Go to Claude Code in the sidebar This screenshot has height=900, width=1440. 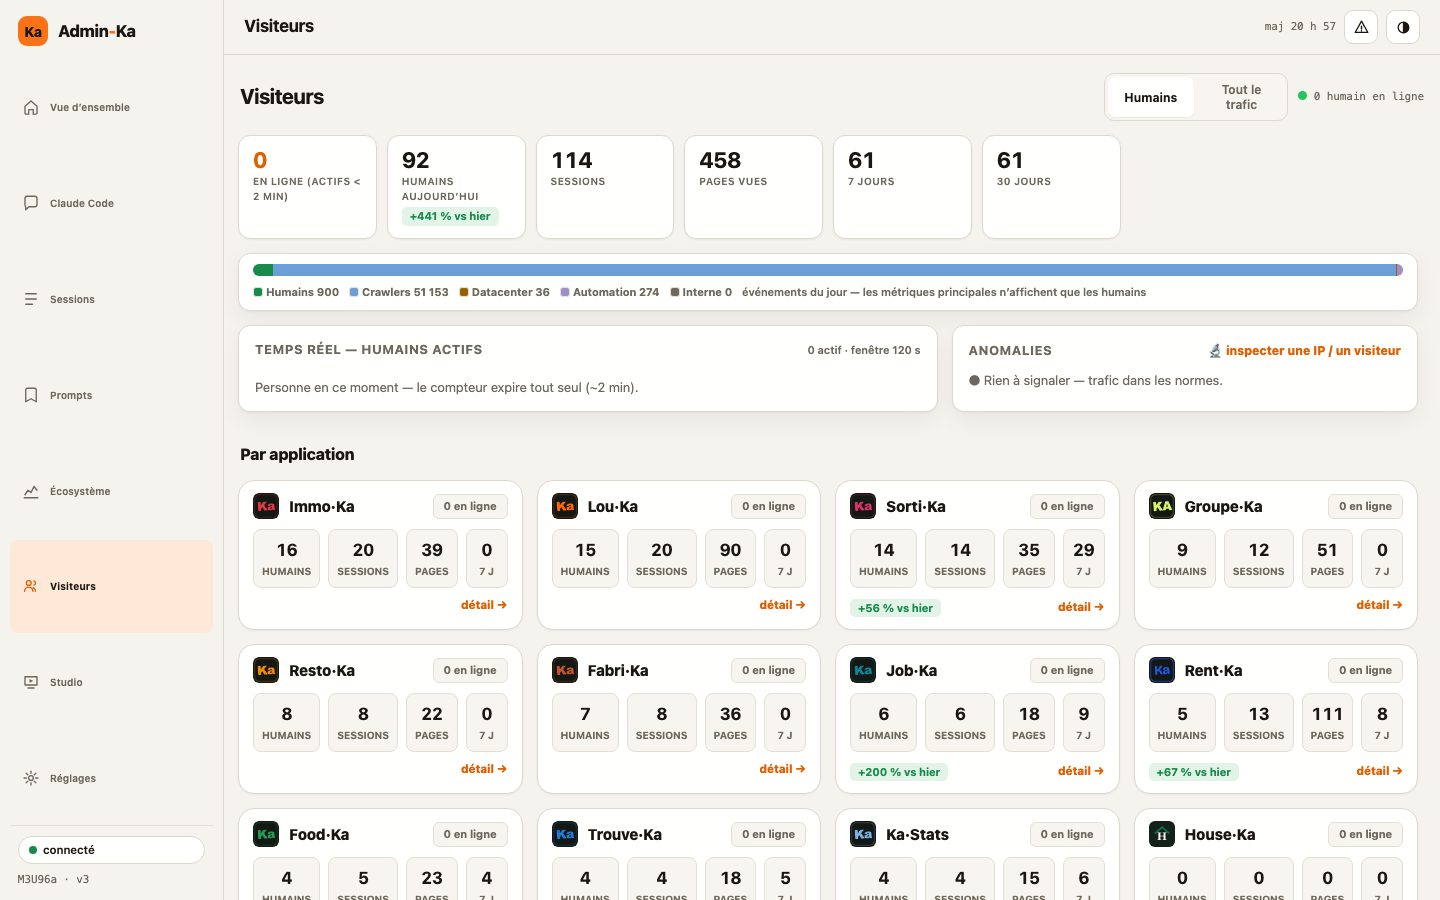tap(111, 203)
